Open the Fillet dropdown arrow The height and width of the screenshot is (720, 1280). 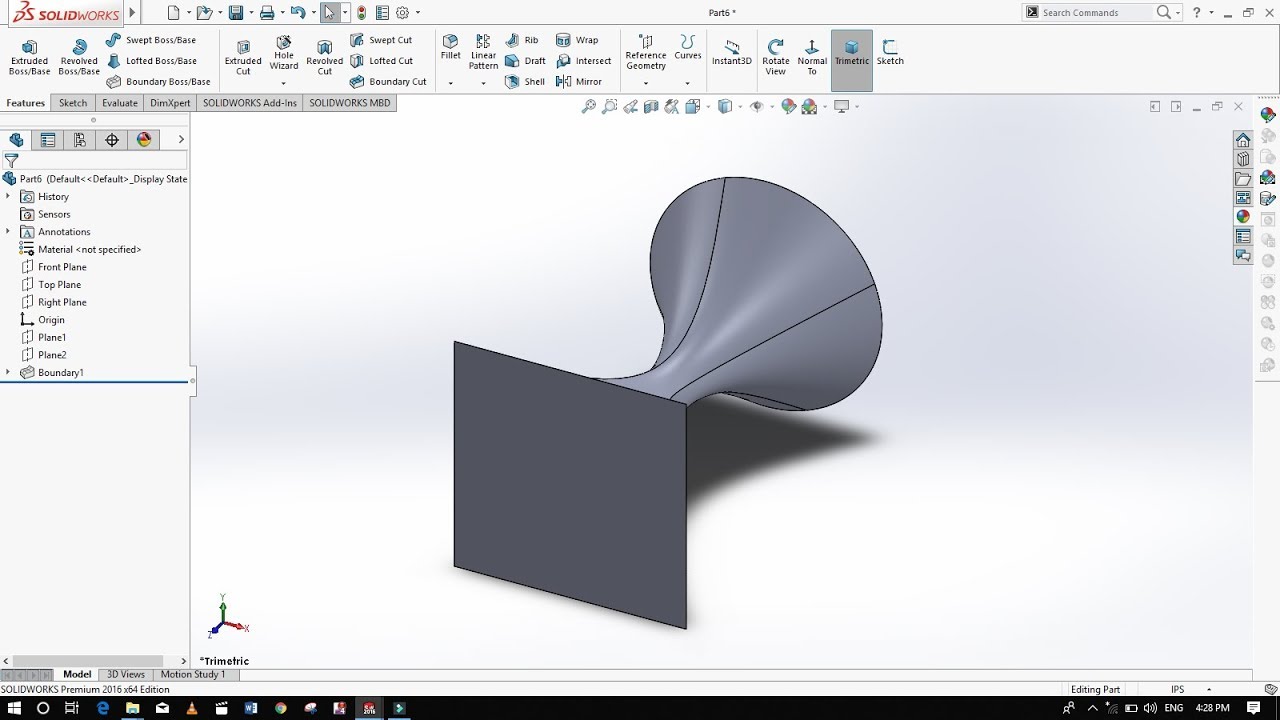click(451, 83)
